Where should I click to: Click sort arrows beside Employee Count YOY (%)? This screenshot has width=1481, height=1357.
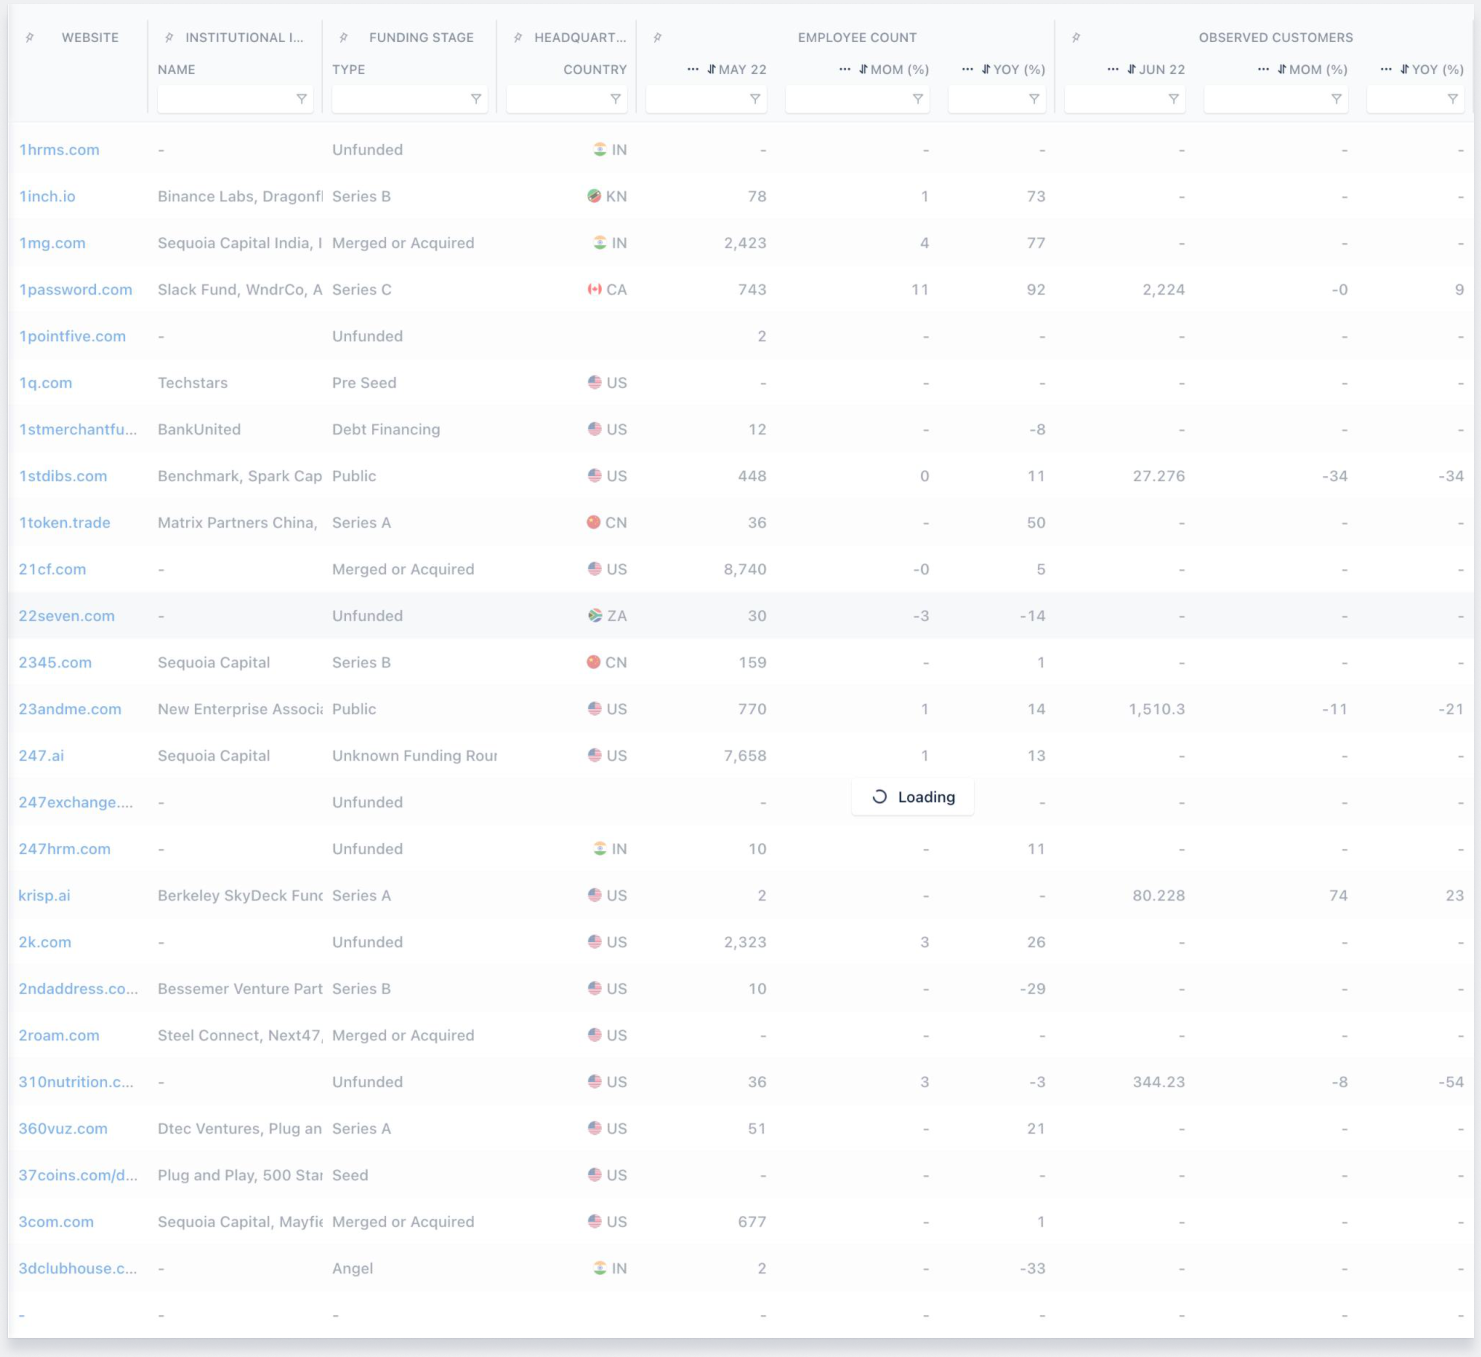point(986,69)
